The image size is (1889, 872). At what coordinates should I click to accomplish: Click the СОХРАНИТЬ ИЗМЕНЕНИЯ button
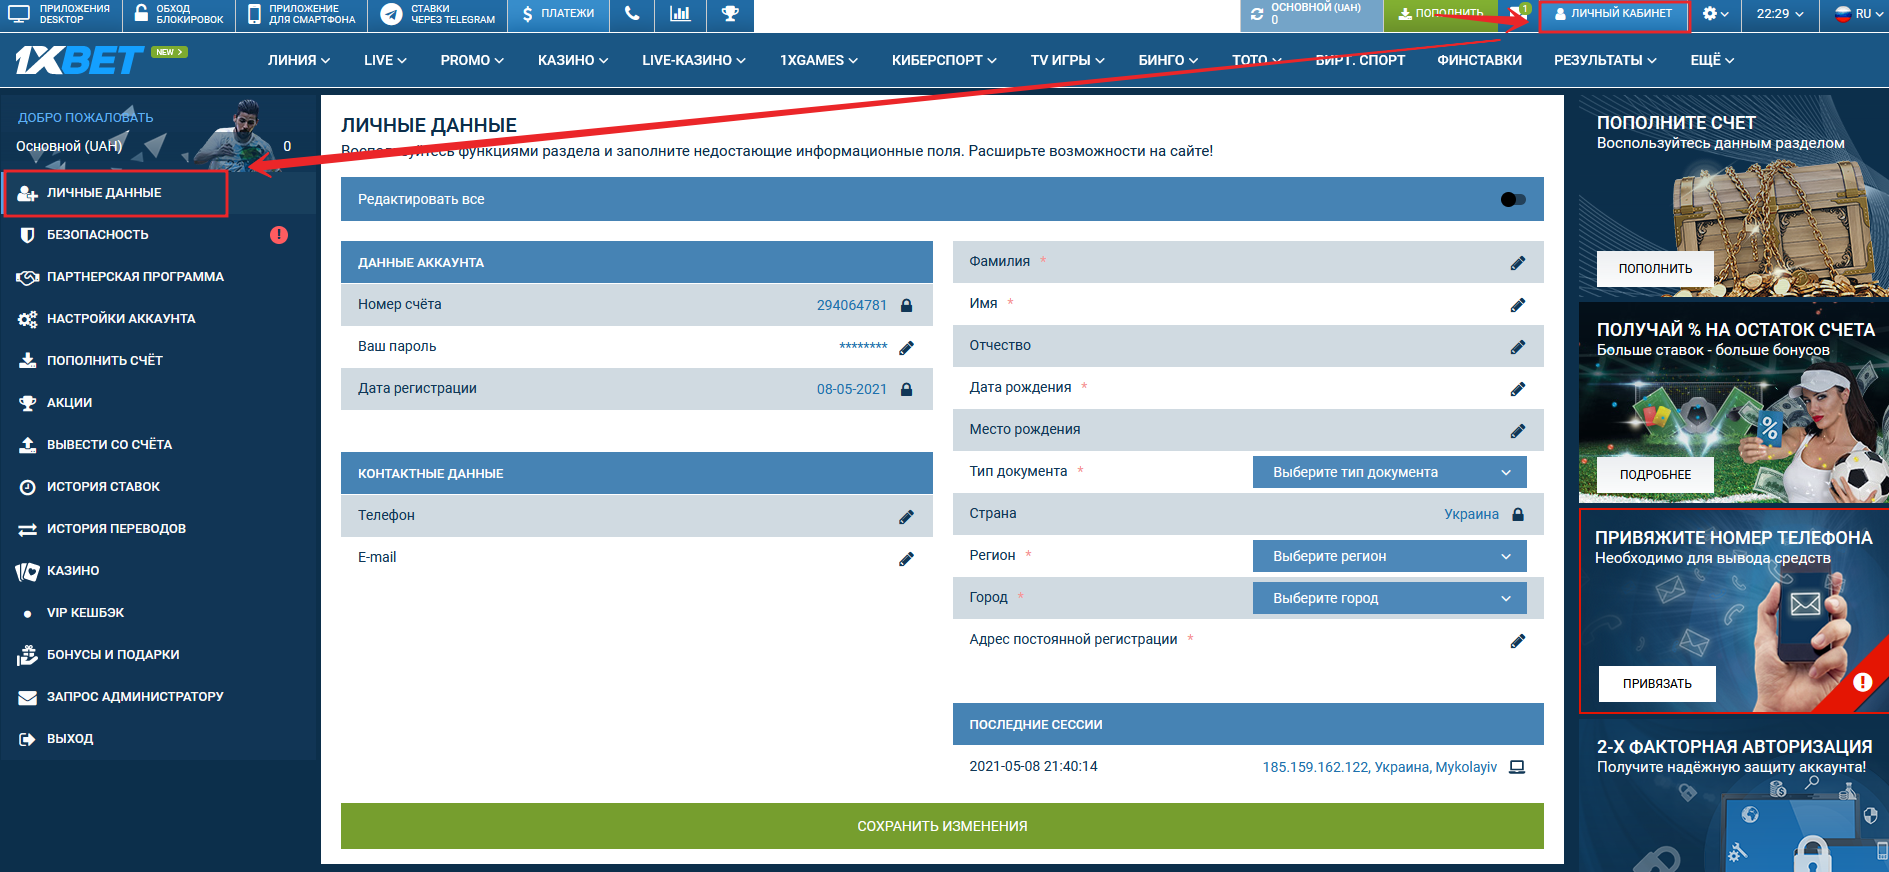942,826
